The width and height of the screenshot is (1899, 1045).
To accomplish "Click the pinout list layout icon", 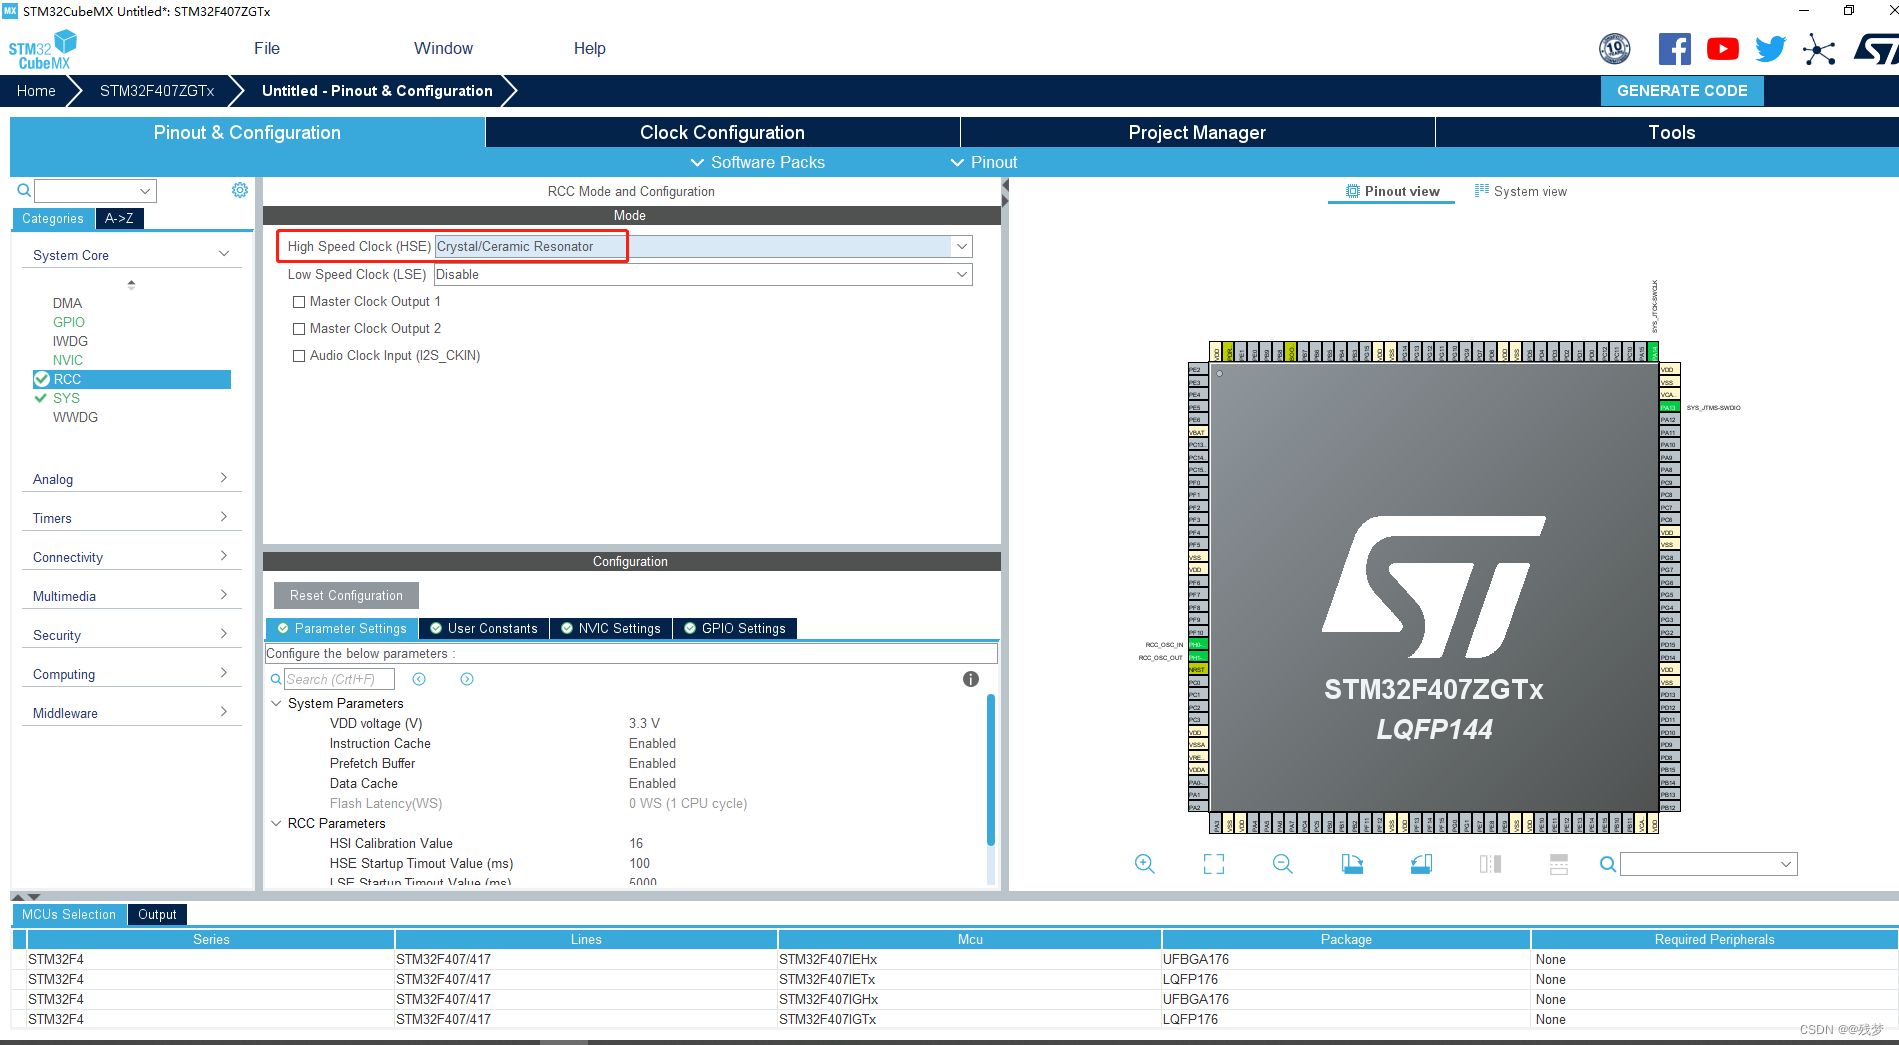I will tap(1559, 864).
